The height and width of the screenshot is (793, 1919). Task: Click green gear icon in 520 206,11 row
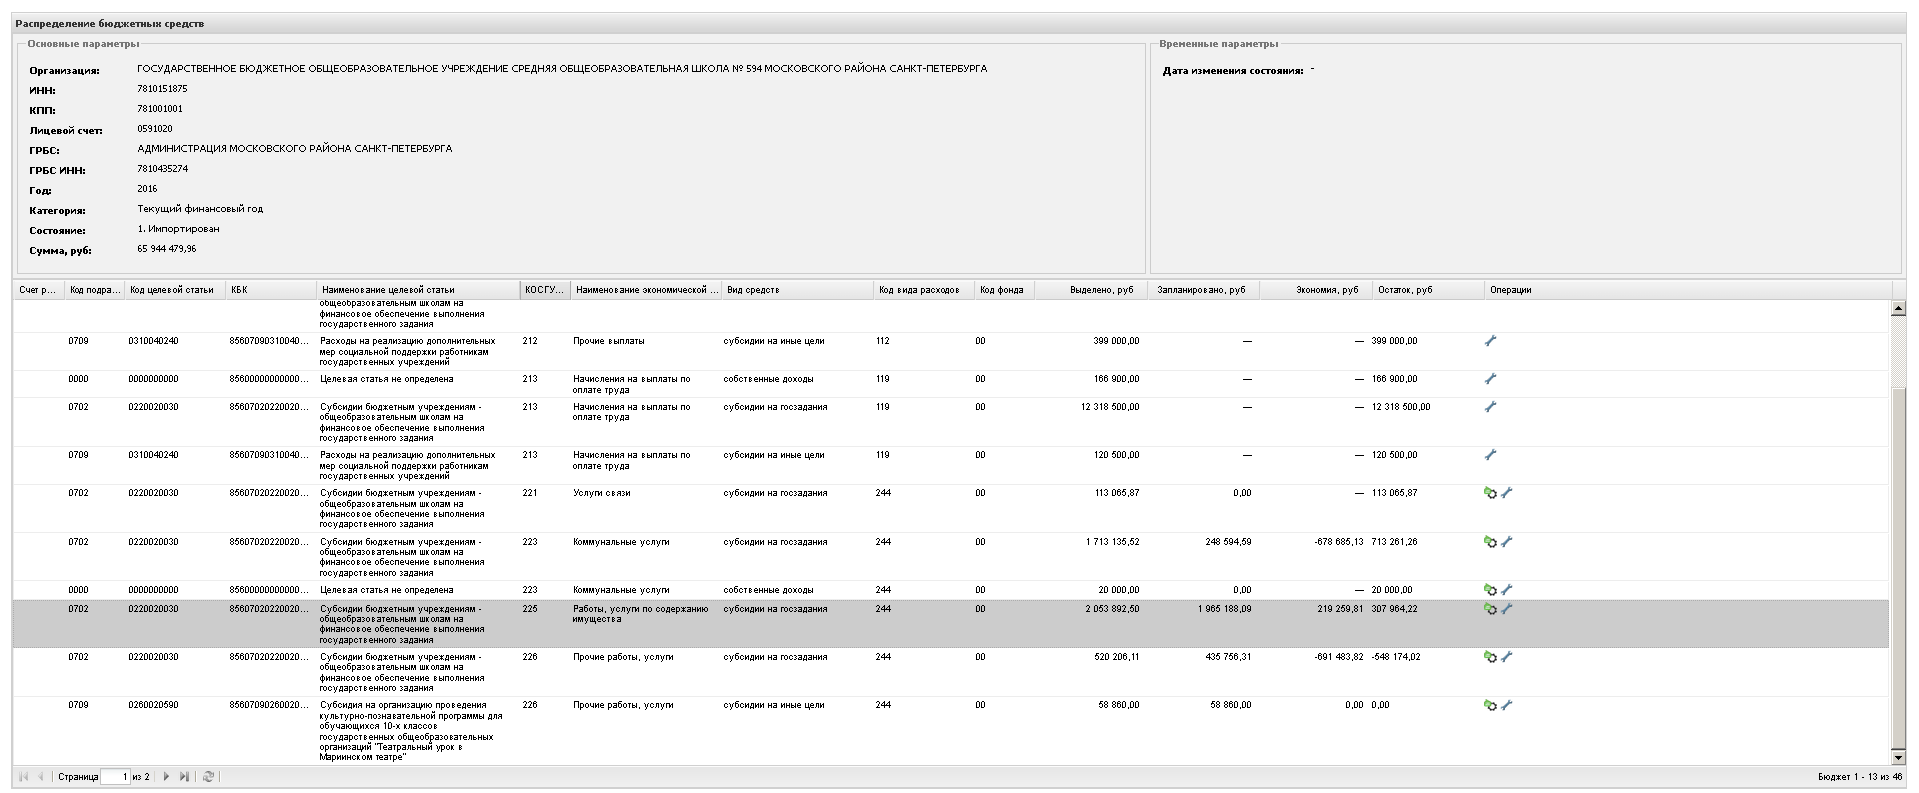click(1490, 657)
